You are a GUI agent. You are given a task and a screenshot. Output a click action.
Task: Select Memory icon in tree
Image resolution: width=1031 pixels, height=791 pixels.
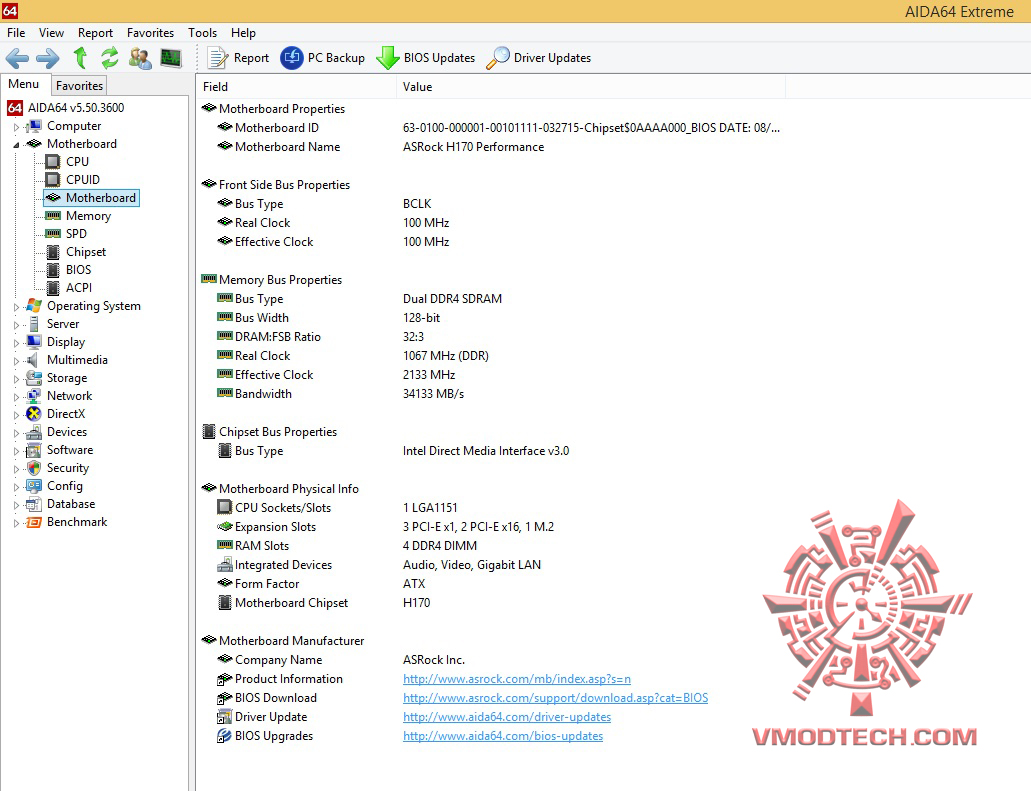[53, 216]
